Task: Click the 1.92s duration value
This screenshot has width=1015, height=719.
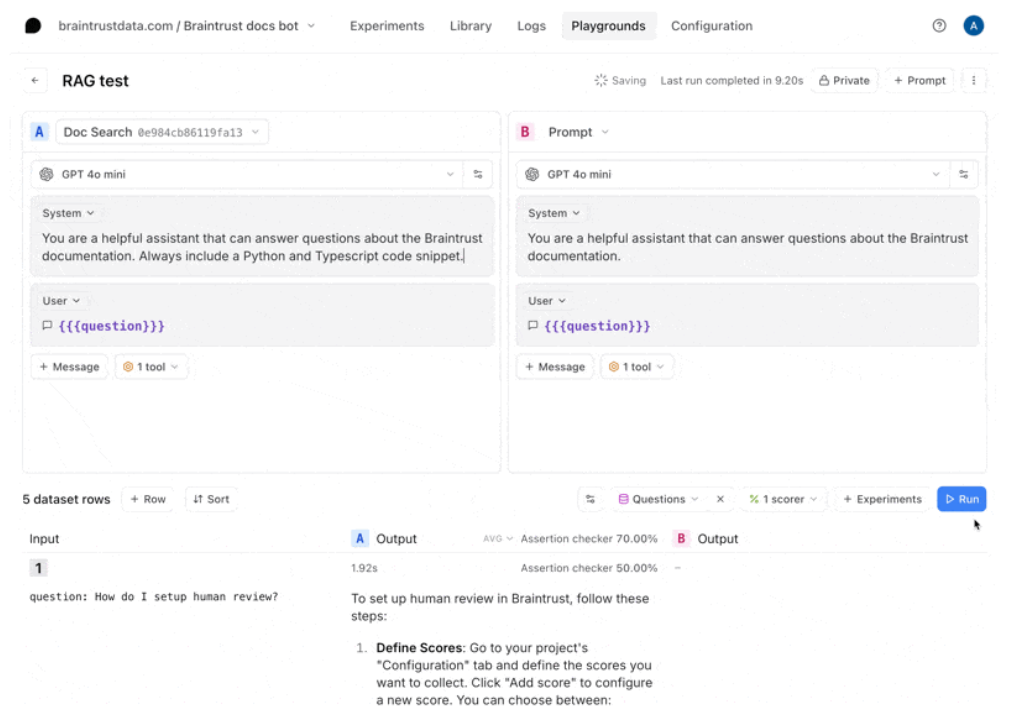Action: pyautogui.click(x=364, y=568)
